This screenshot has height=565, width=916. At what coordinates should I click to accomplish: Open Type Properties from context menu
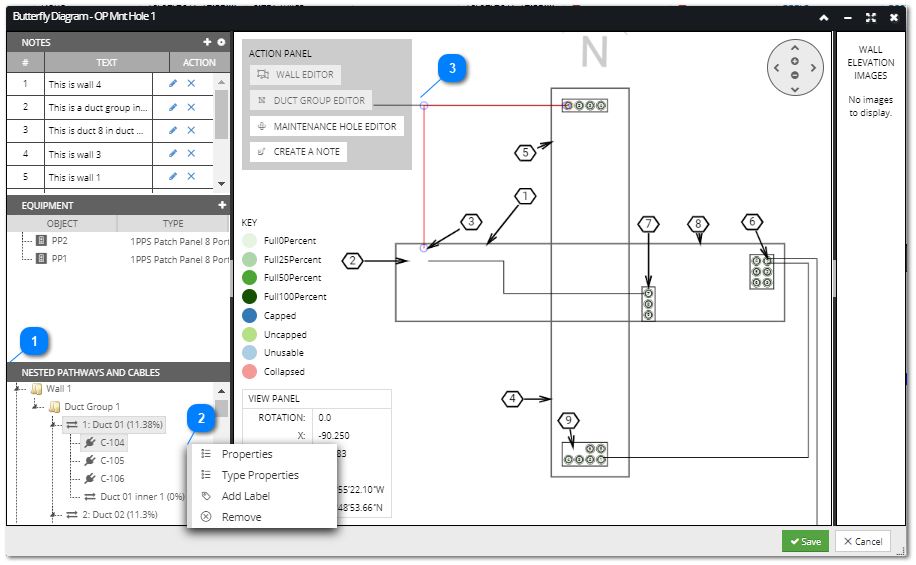260,475
